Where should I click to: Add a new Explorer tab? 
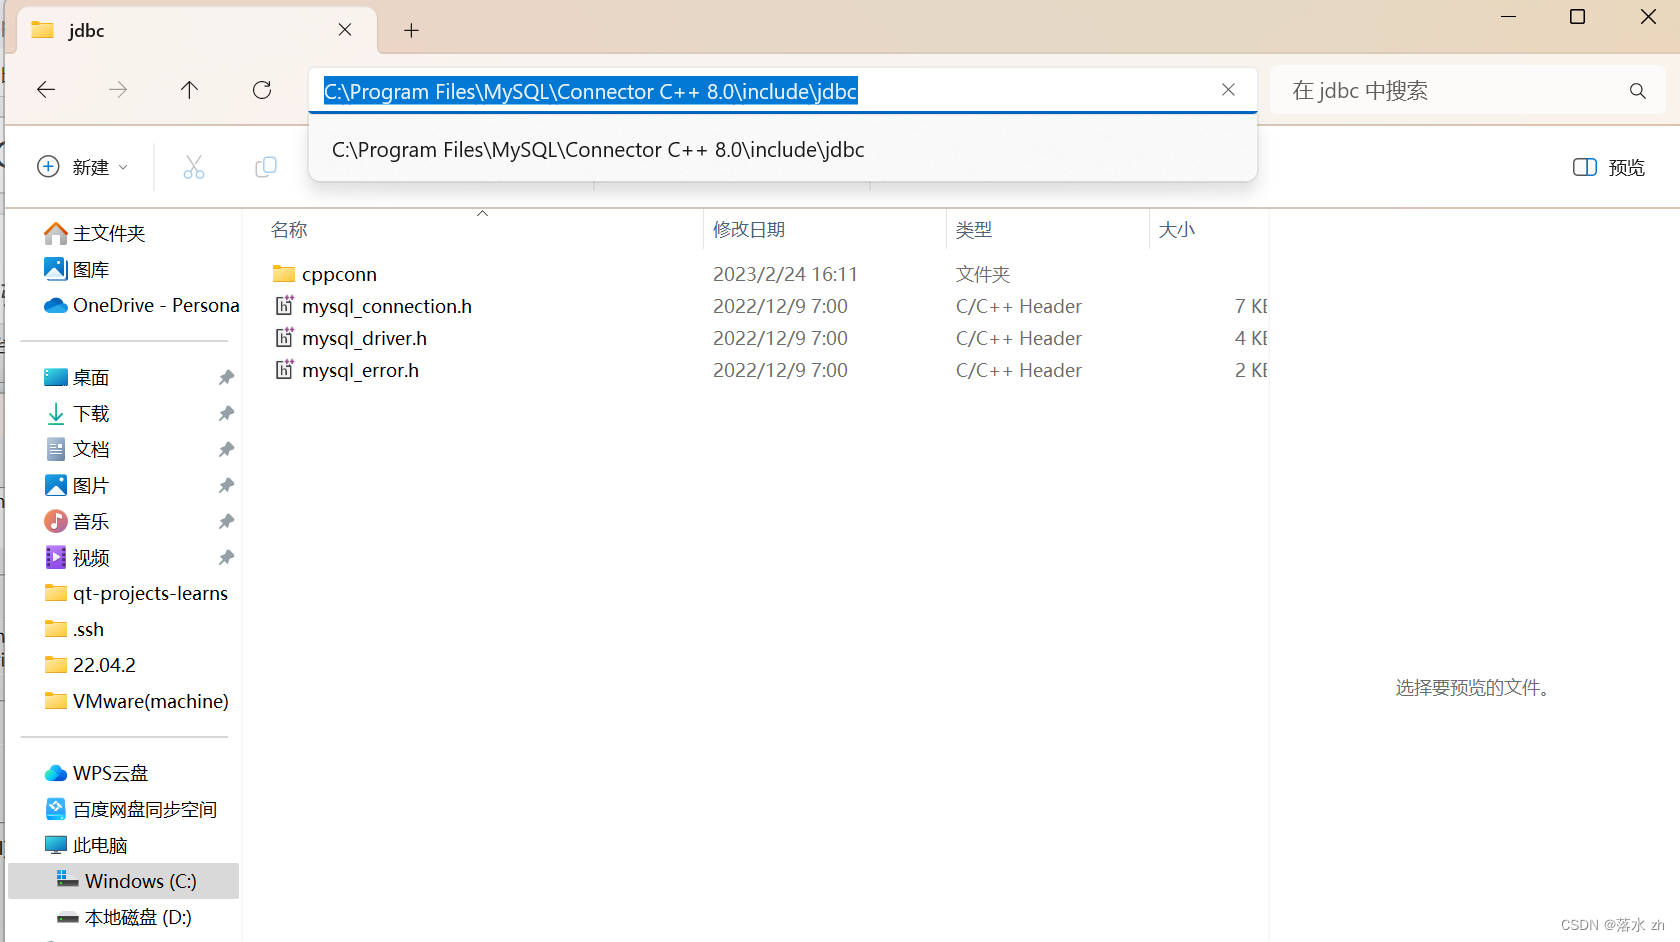[x=411, y=30]
